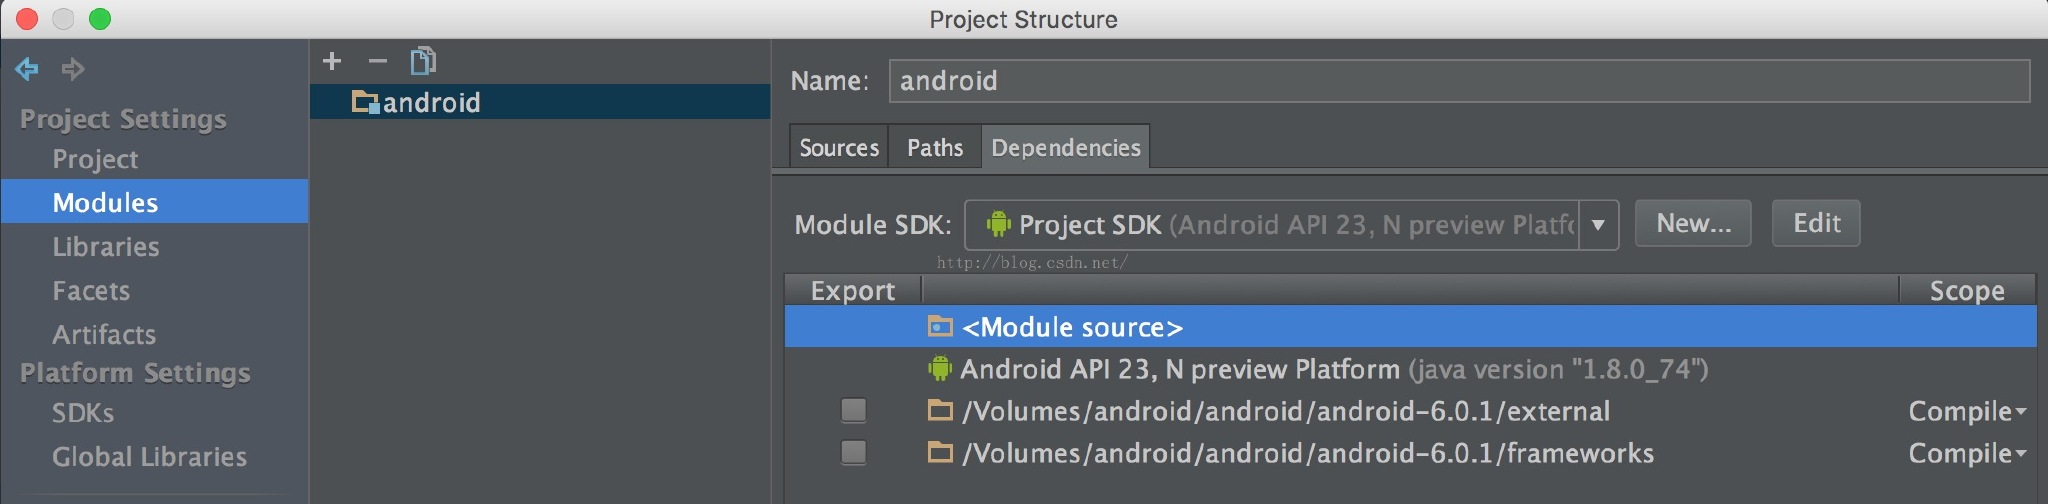Select Libraries in Project Settings
Screen dimensions: 2048x504
pyautogui.click(x=106, y=247)
